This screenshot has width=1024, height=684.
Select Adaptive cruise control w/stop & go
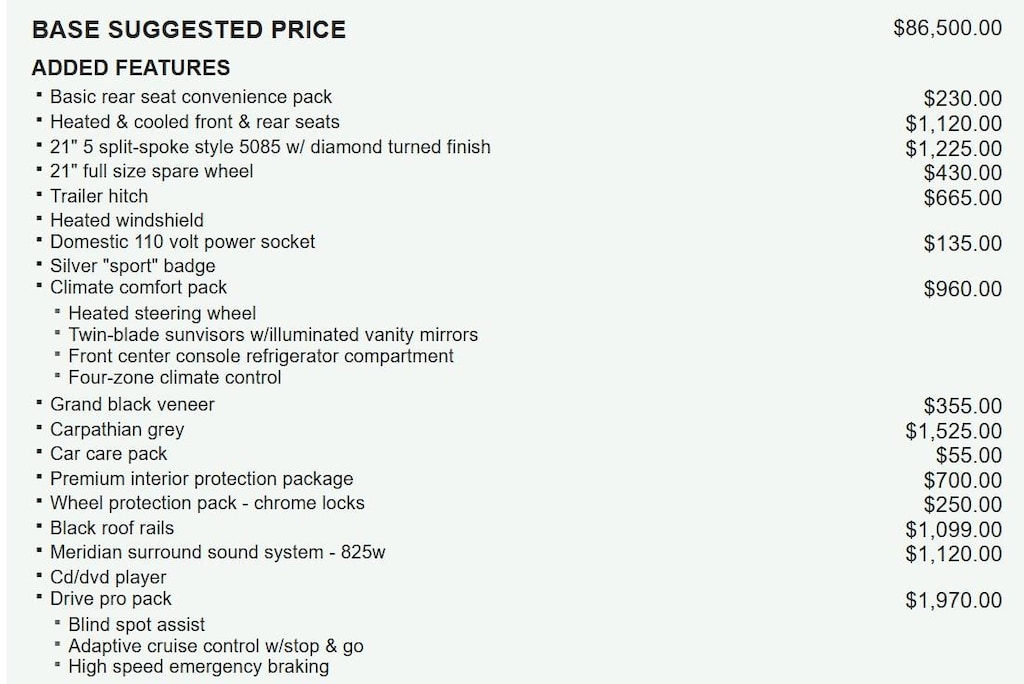(216, 646)
